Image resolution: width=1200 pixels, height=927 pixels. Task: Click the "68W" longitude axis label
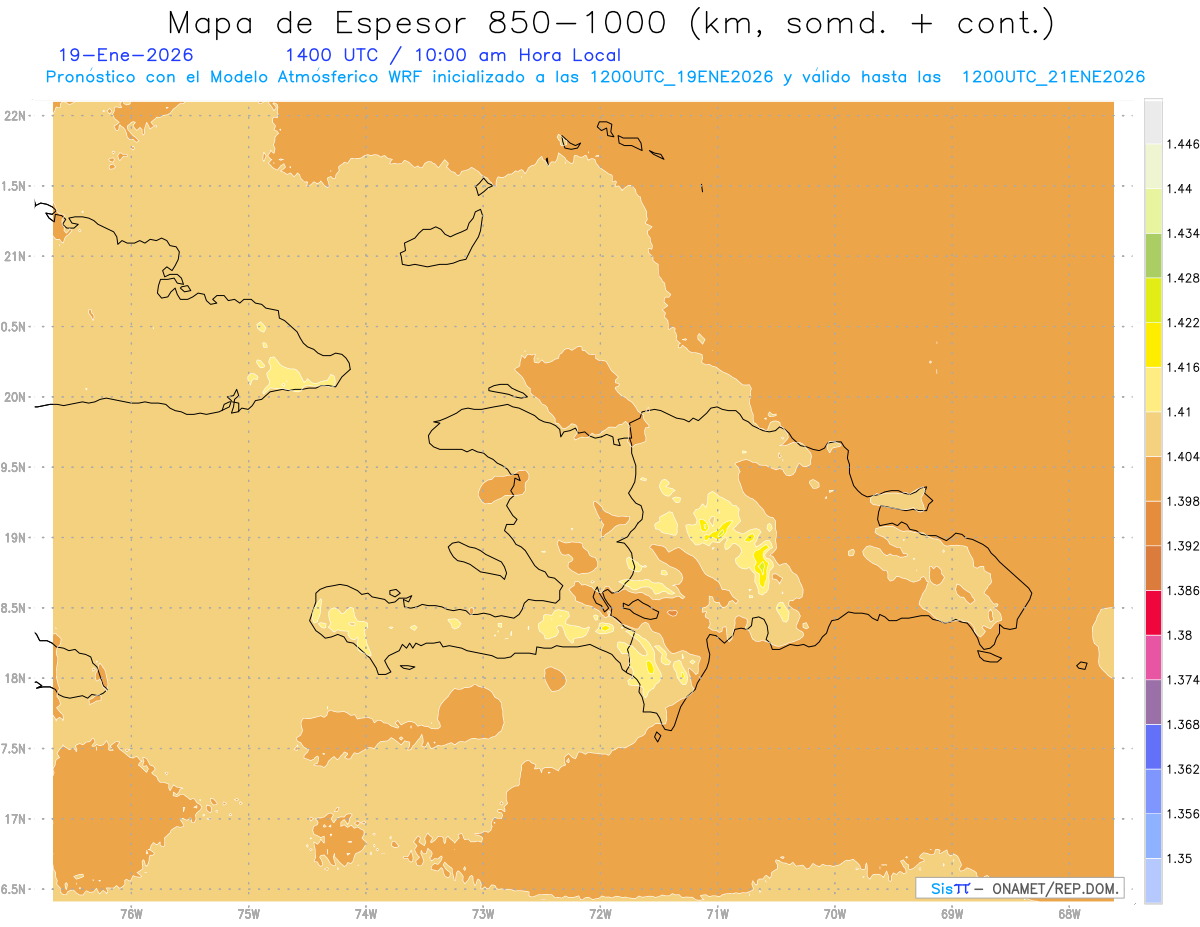pos(1069,913)
